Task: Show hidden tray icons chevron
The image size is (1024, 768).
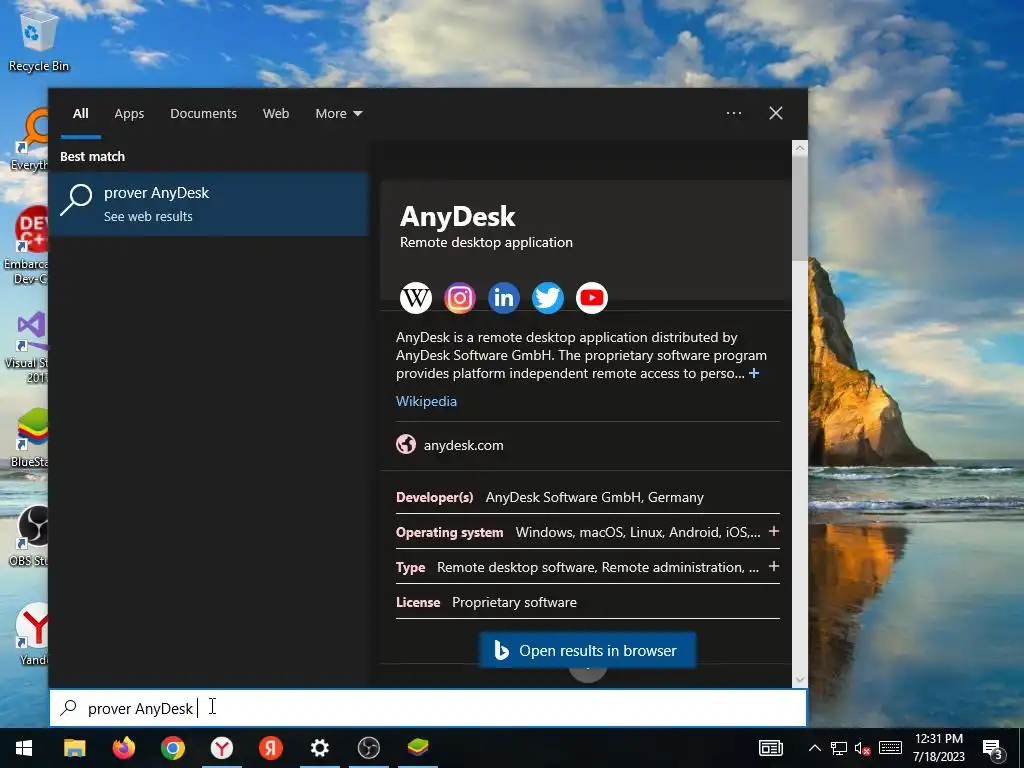Action: click(x=814, y=748)
